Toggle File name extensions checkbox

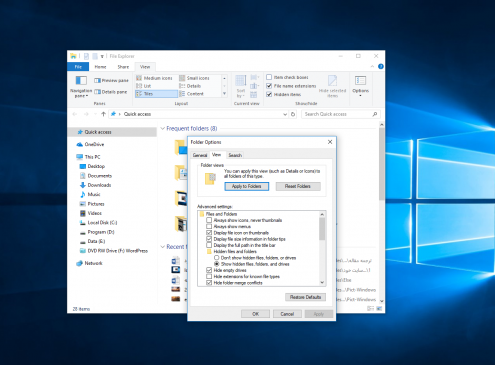point(269,86)
